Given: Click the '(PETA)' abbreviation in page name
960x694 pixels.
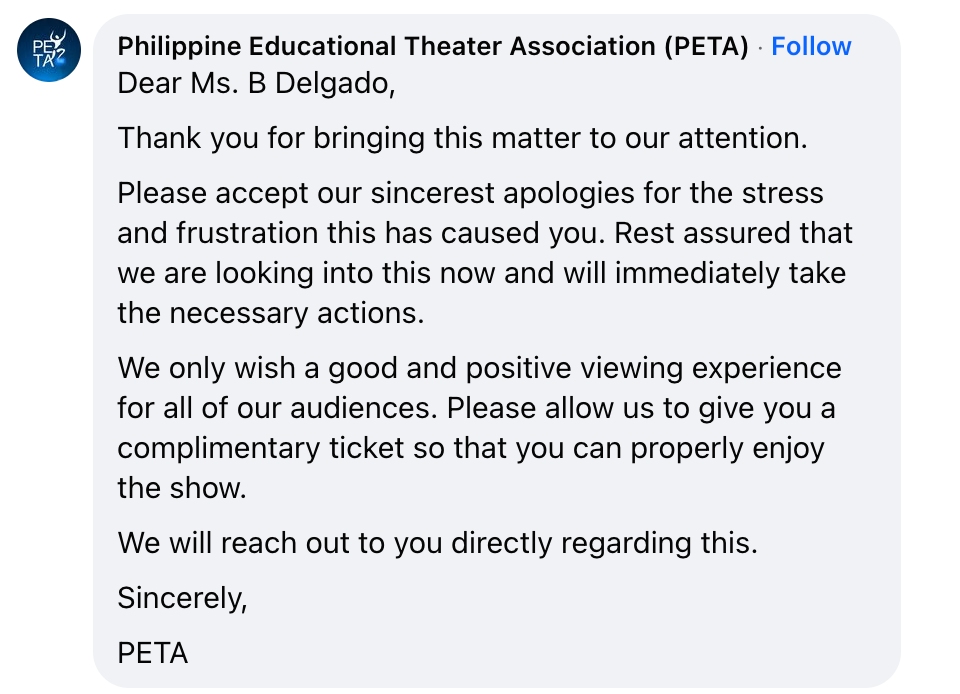Looking at the screenshot, I should click(x=707, y=47).
